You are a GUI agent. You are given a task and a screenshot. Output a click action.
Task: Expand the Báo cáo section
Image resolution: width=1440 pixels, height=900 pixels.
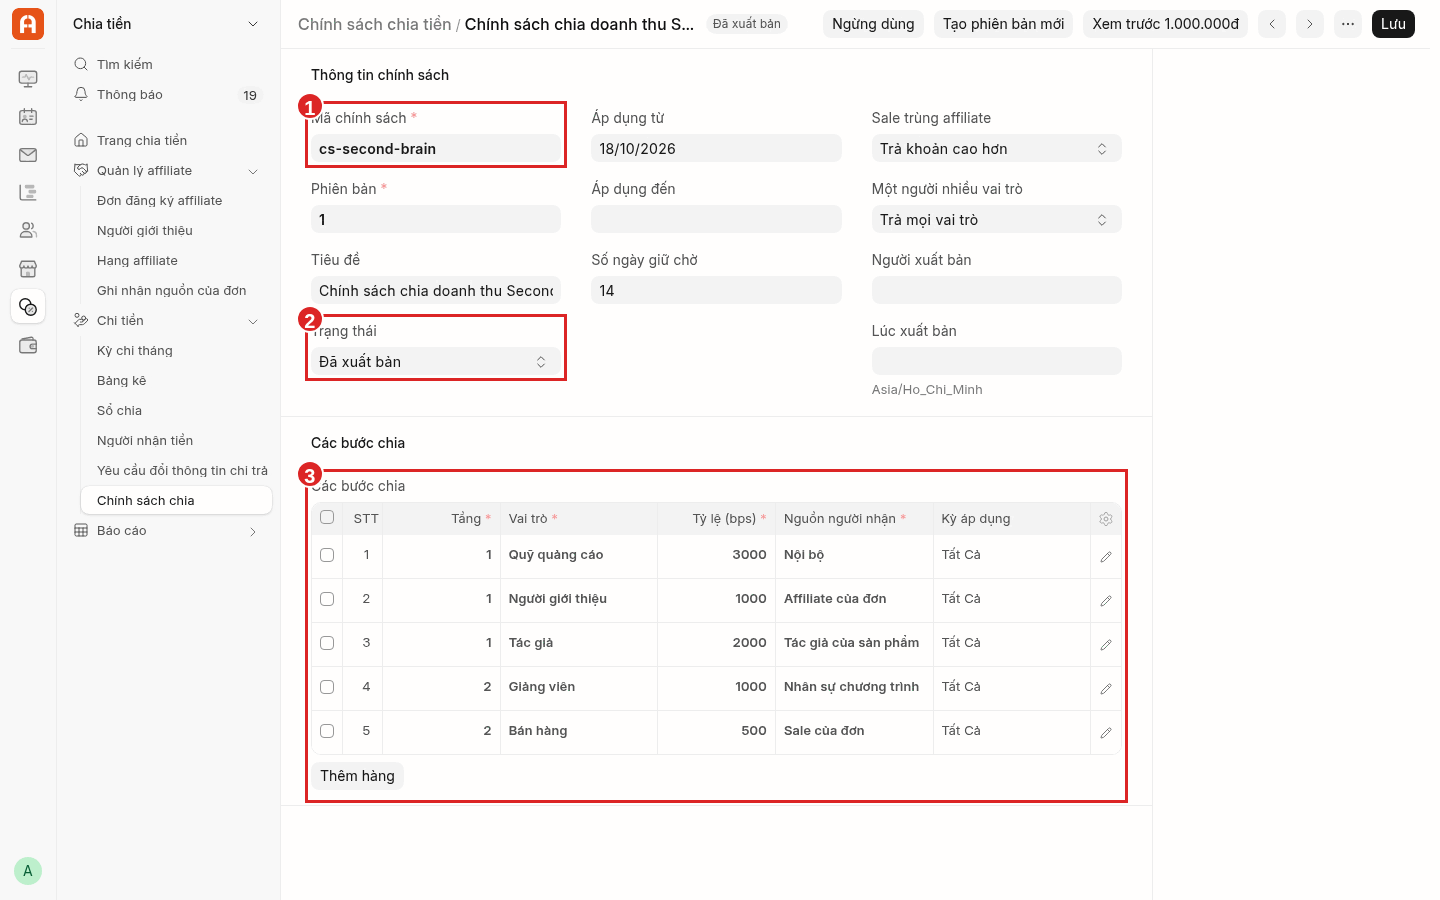(x=253, y=531)
